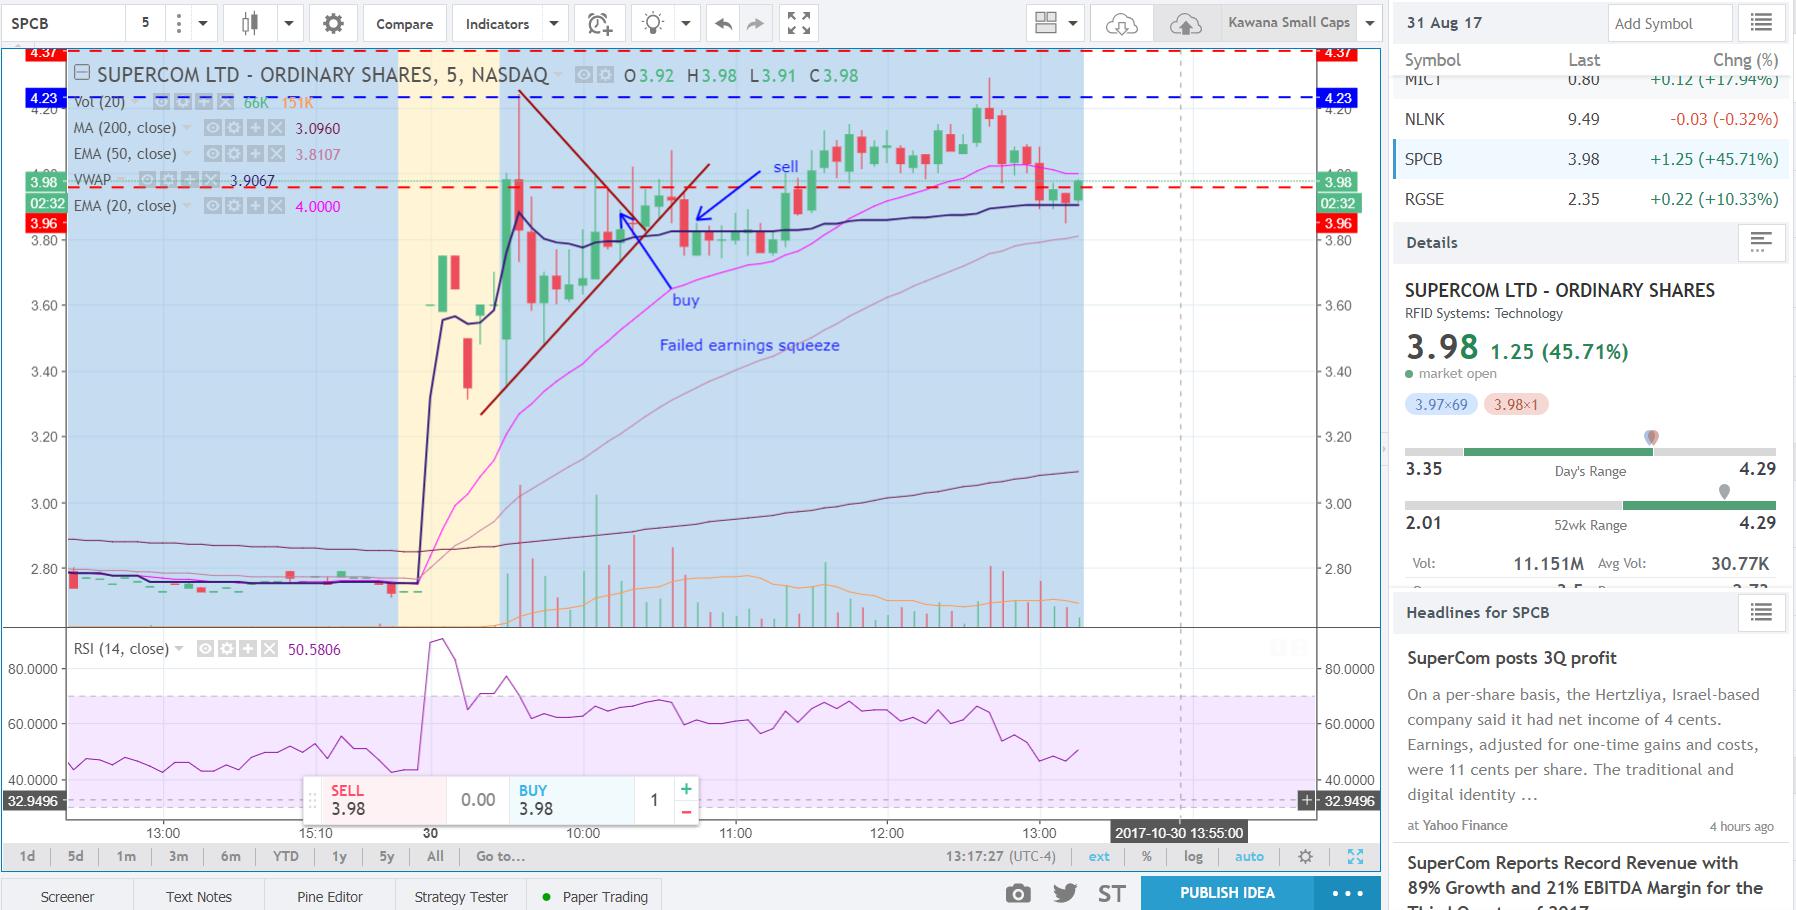Hide the EMA (50, close) indicator
This screenshot has width=1796, height=910.
pyautogui.click(x=212, y=154)
